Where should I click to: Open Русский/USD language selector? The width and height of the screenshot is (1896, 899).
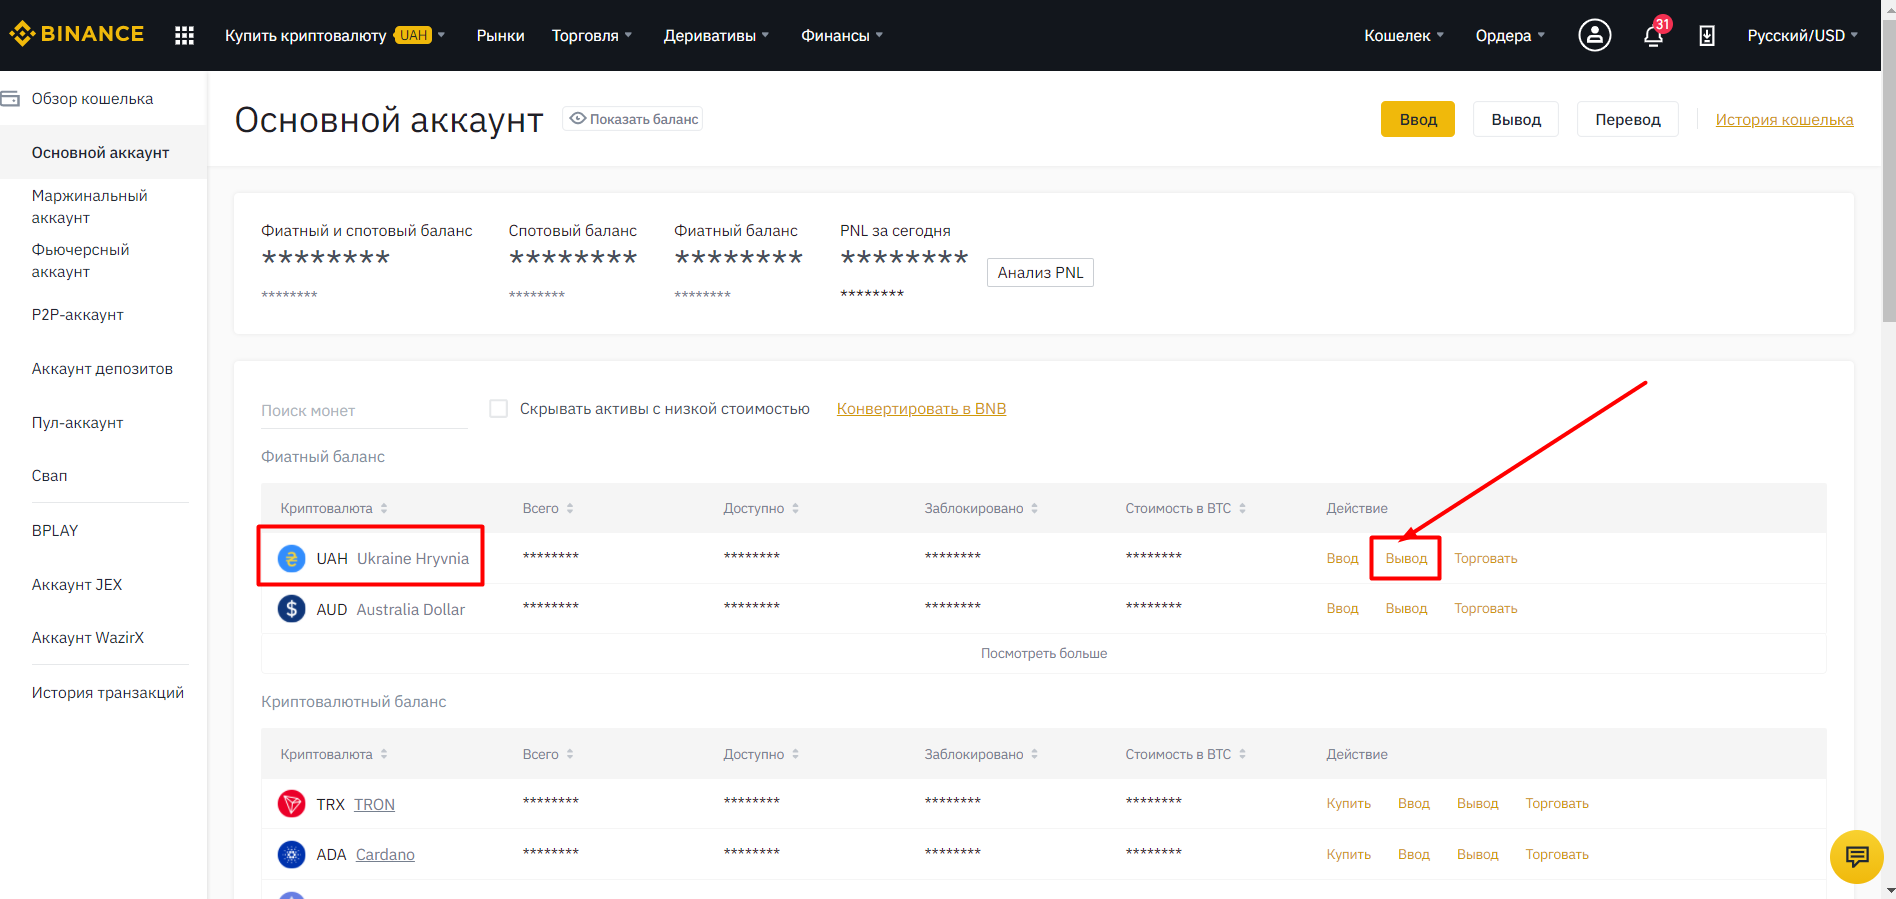point(1802,35)
